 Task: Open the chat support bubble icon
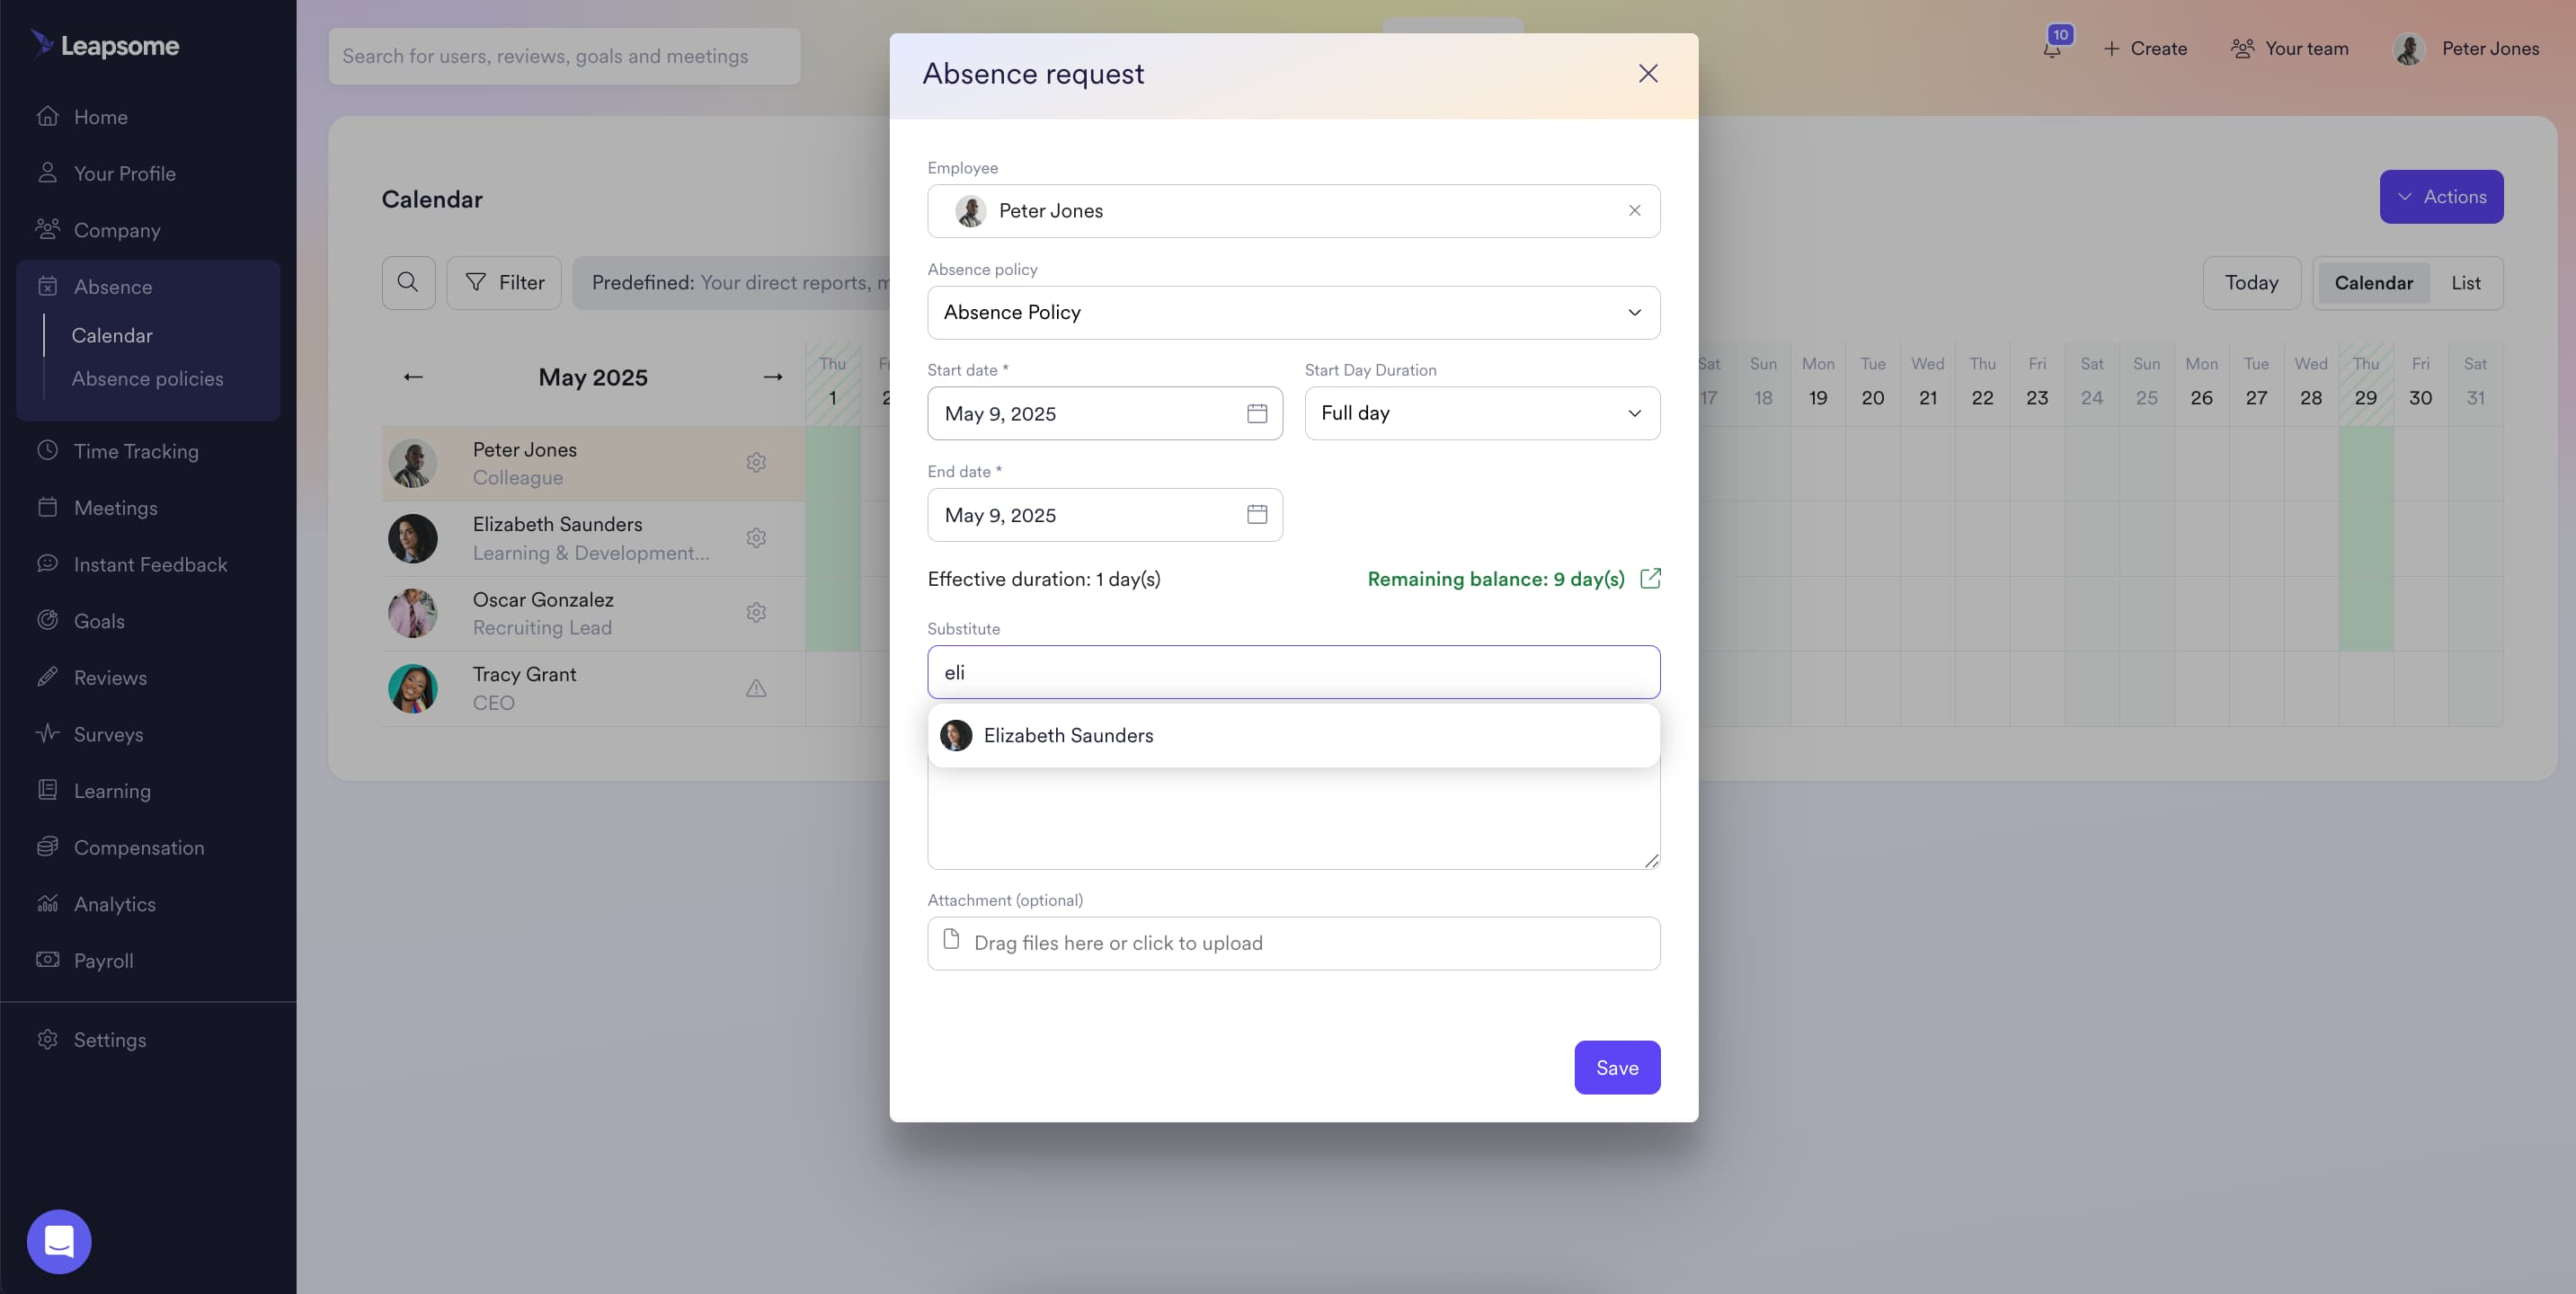click(59, 1241)
